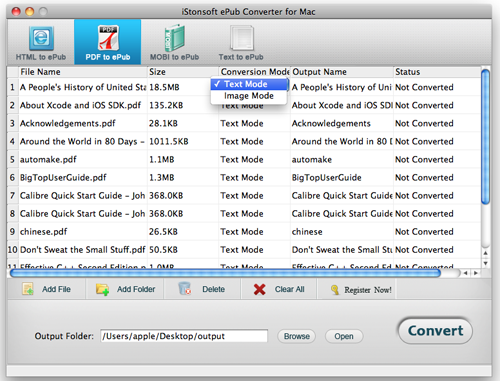
Task: Select file Around the World in 80 Days
Action: (82, 141)
